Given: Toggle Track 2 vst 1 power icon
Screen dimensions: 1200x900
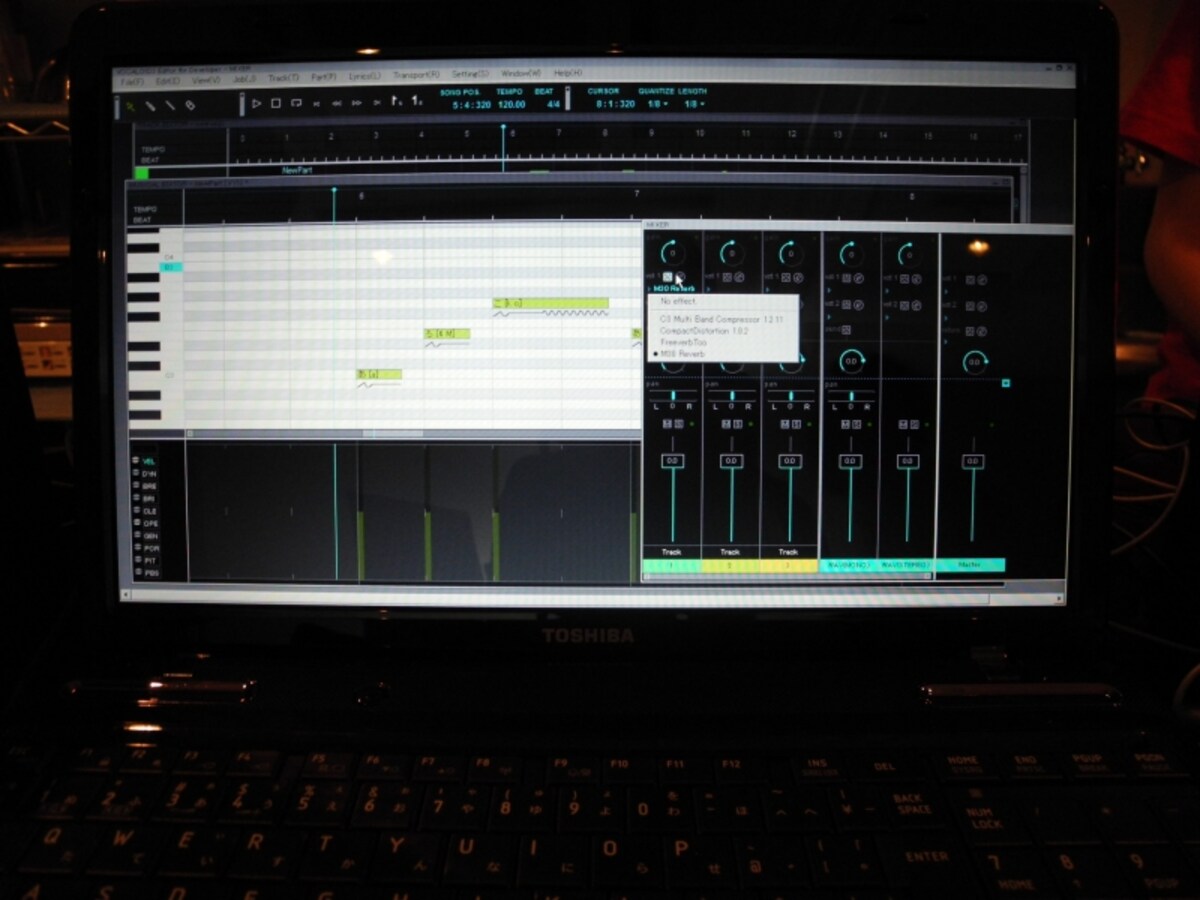Looking at the screenshot, I should click(727, 277).
